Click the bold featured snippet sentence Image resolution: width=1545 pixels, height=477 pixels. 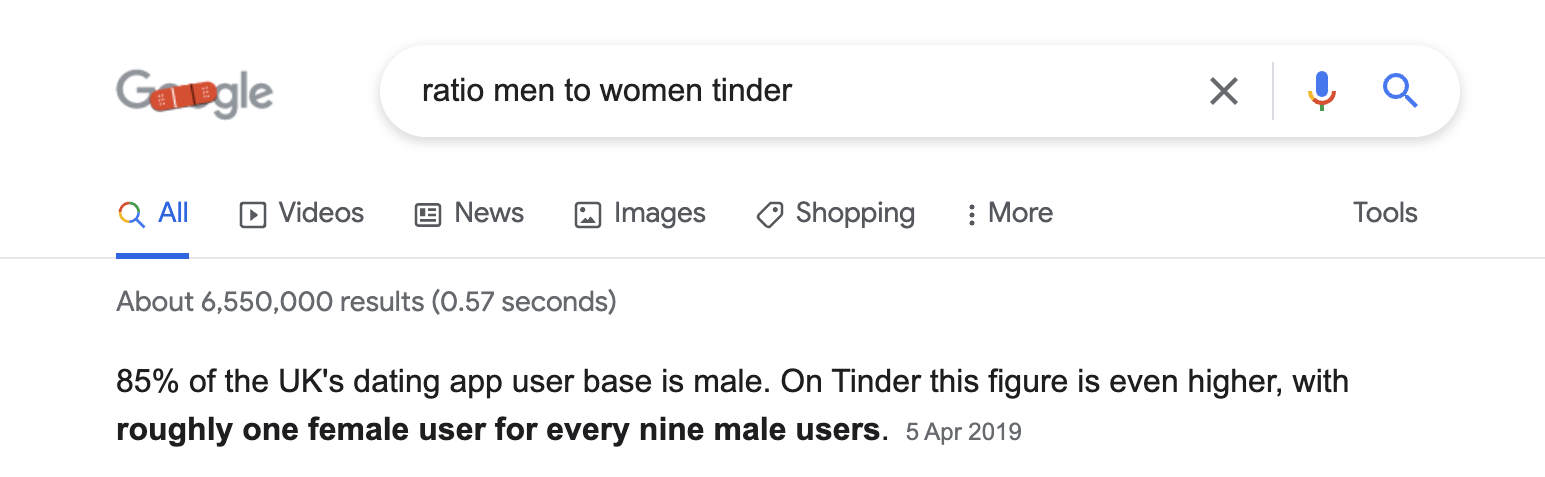502,430
